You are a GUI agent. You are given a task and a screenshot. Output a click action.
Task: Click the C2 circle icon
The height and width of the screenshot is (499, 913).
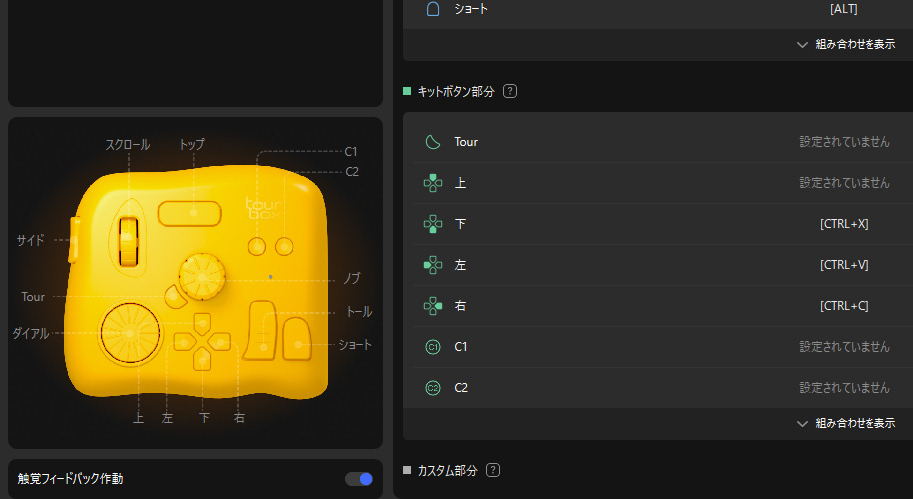click(x=433, y=388)
